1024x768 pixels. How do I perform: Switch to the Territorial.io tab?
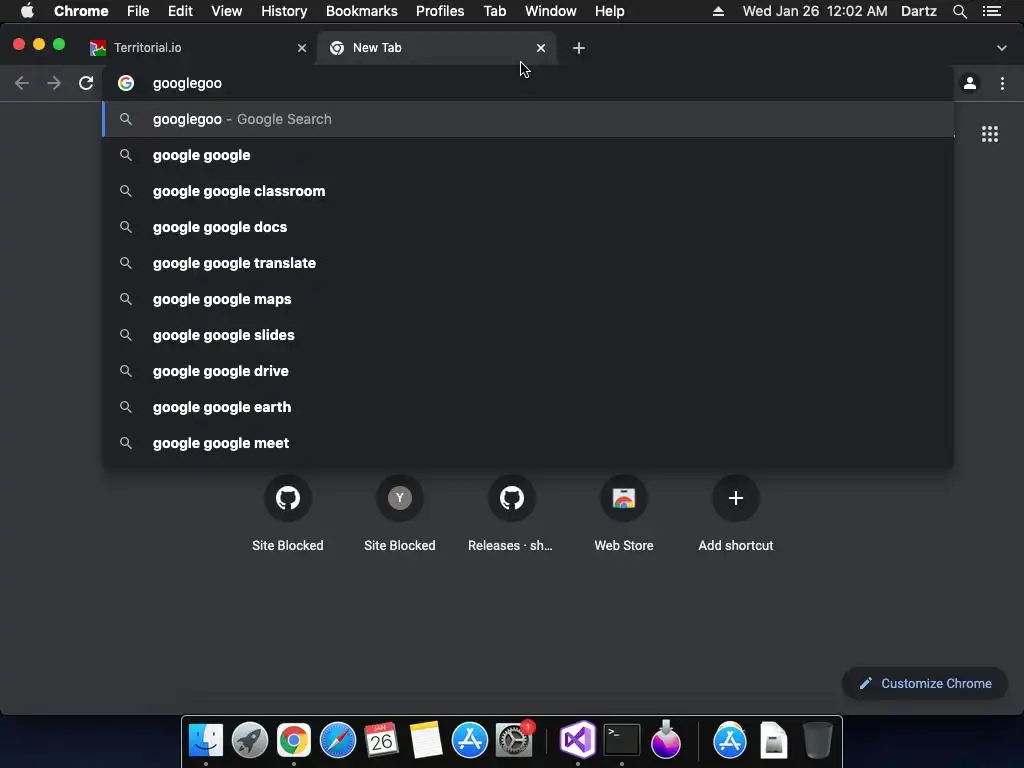(196, 48)
